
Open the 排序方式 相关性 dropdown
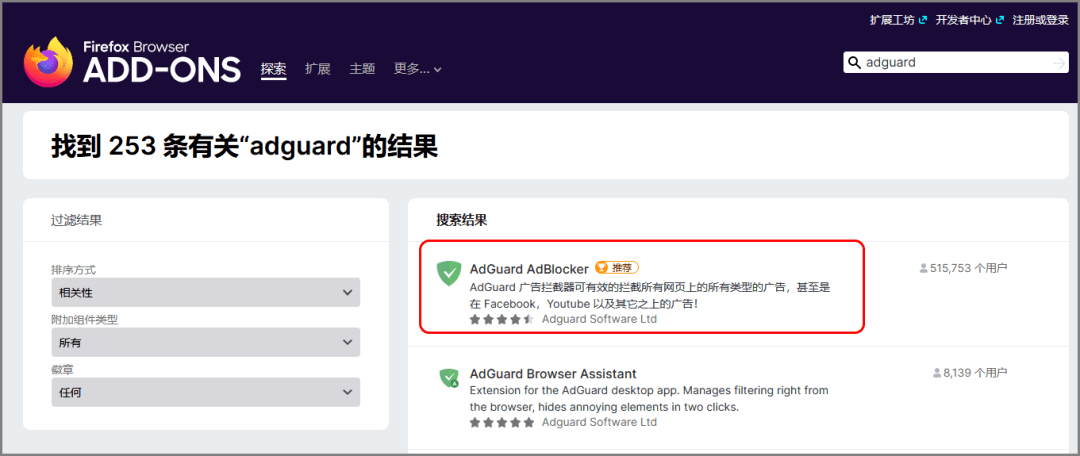coord(206,293)
